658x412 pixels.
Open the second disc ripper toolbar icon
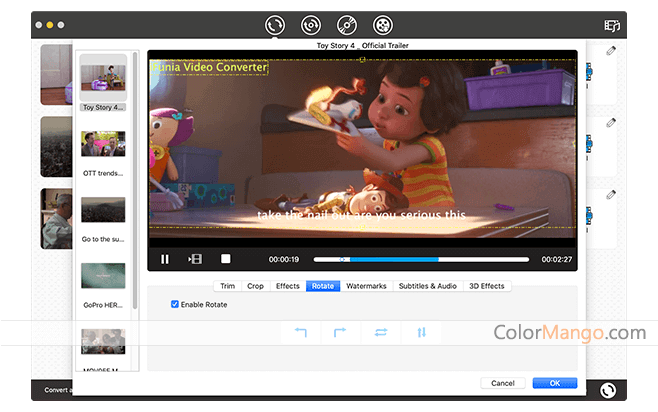(311, 25)
